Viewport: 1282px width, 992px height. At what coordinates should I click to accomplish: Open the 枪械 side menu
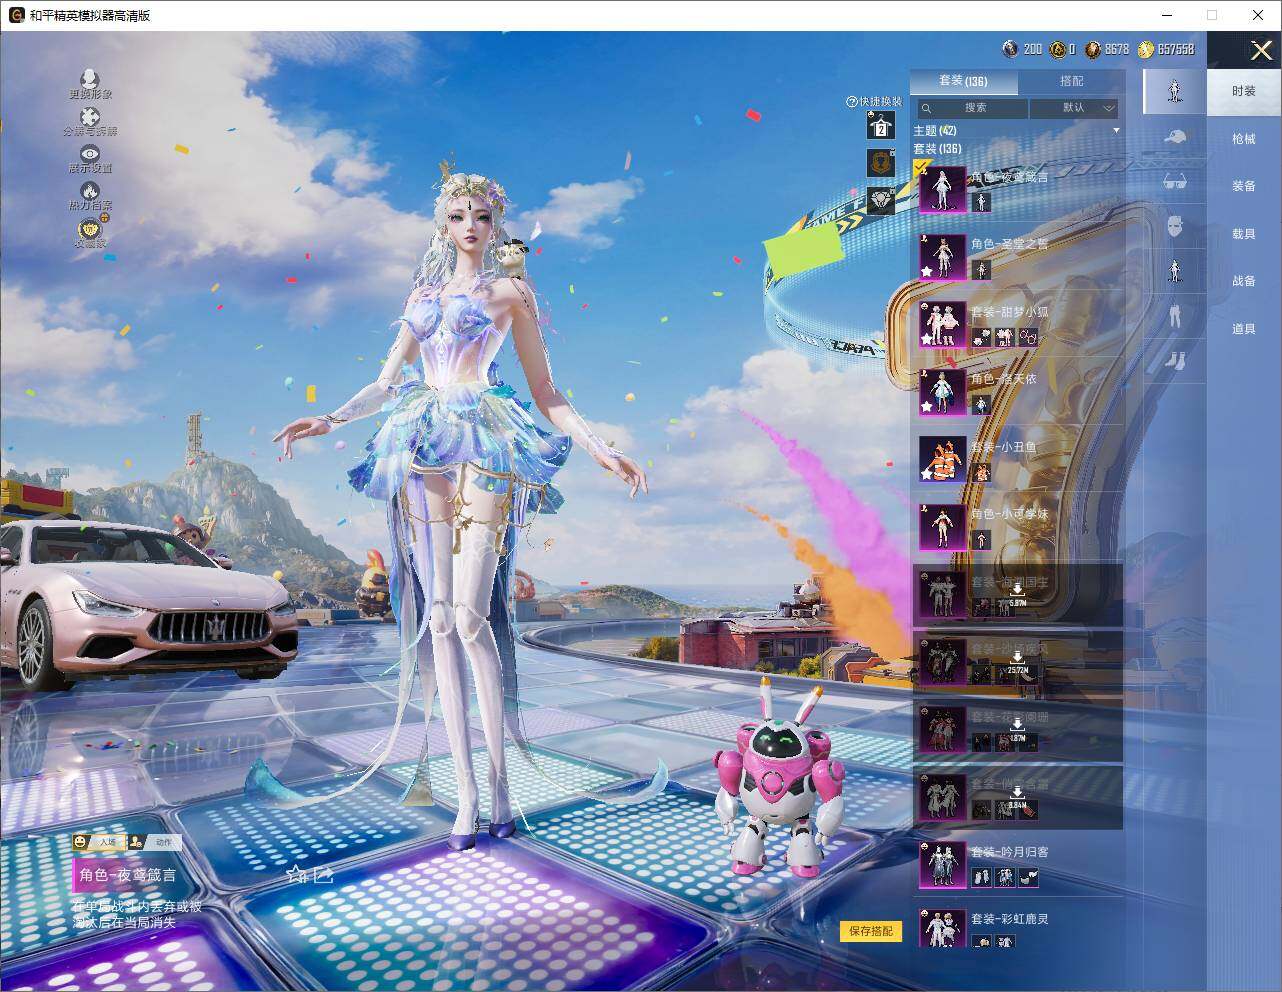pyautogui.click(x=1244, y=139)
